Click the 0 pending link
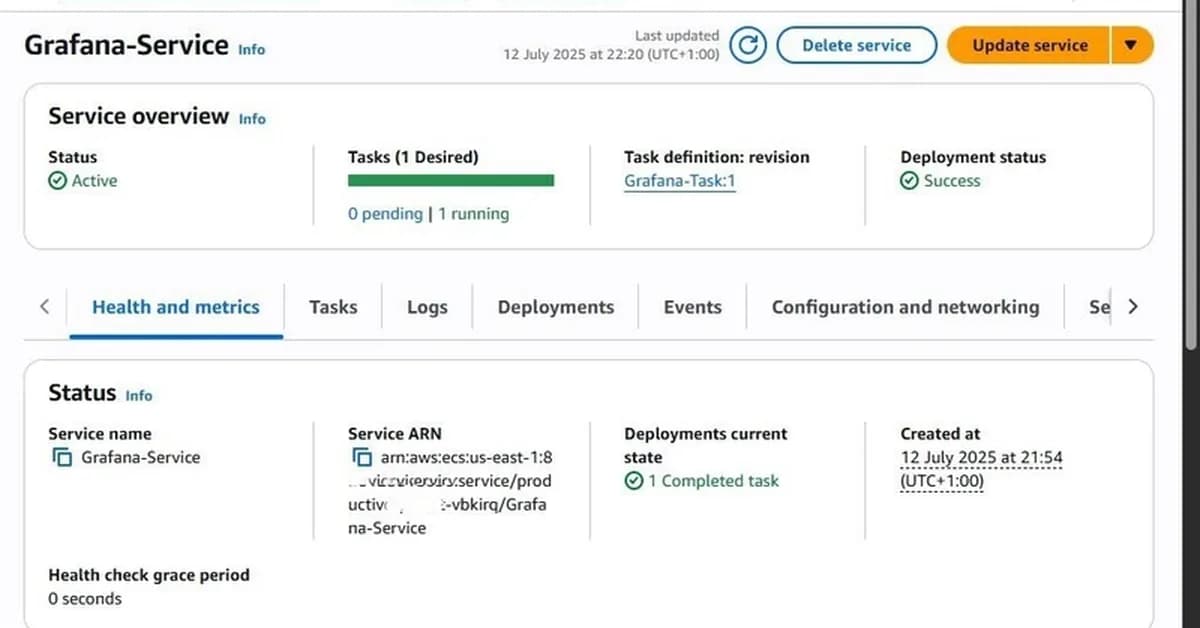1200x628 pixels. [385, 214]
